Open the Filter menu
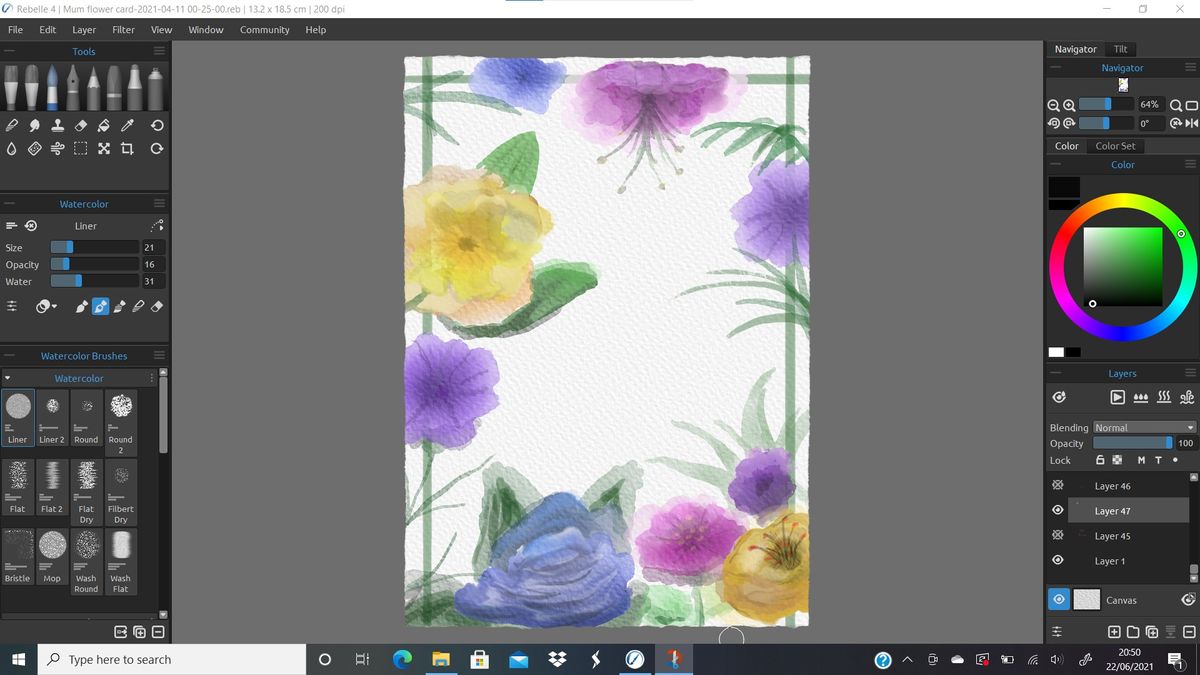1200x675 pixels. (123, 30)
